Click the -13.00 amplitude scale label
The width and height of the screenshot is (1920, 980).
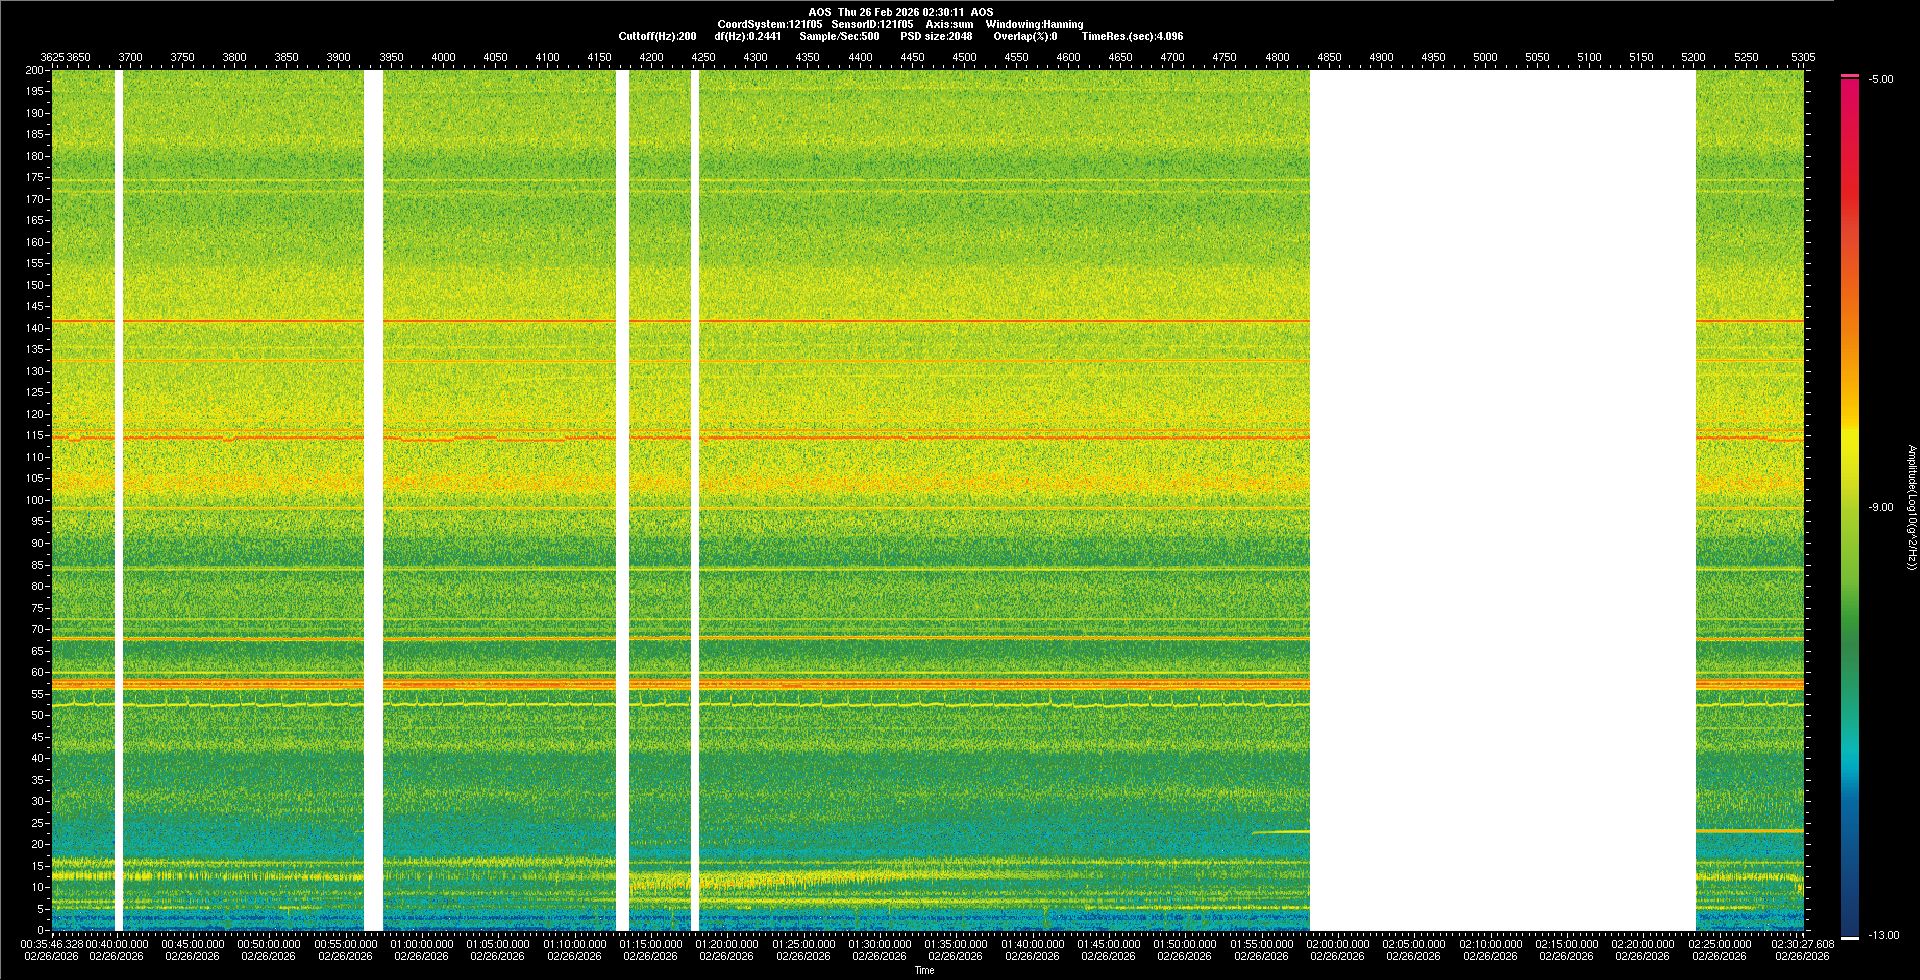click(1883, 936)
